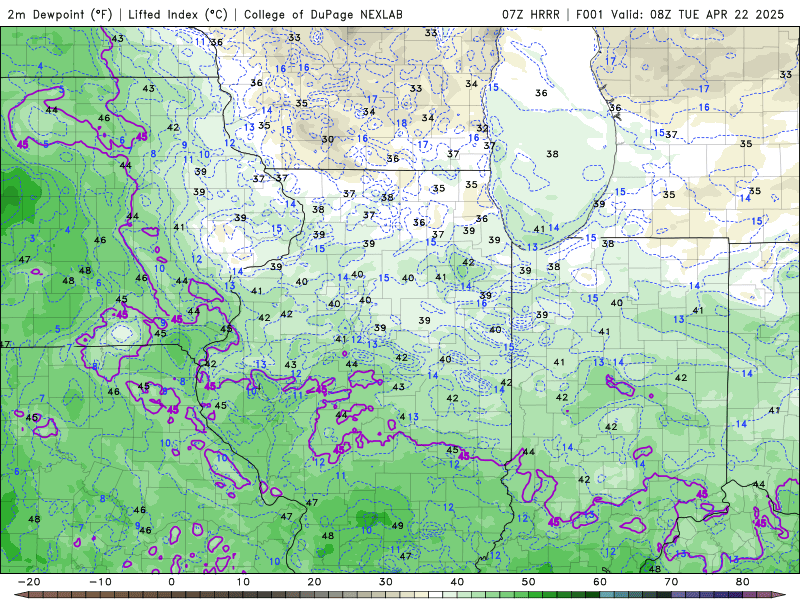This screenshot has height=600, width=800.
Task: Click the black "32" dewpoint value on map
Action: coord(482,128)
